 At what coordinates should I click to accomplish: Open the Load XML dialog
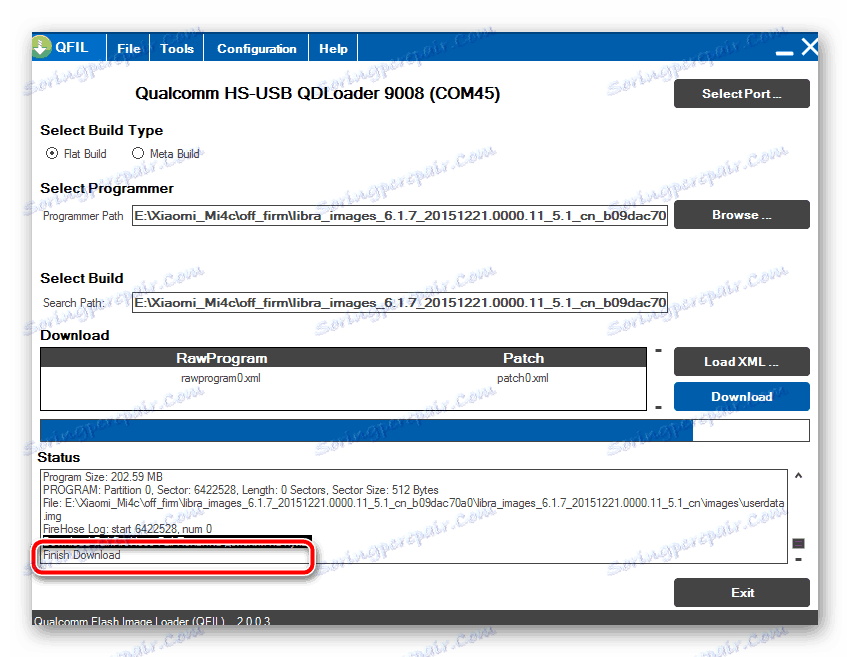[741, 361]
